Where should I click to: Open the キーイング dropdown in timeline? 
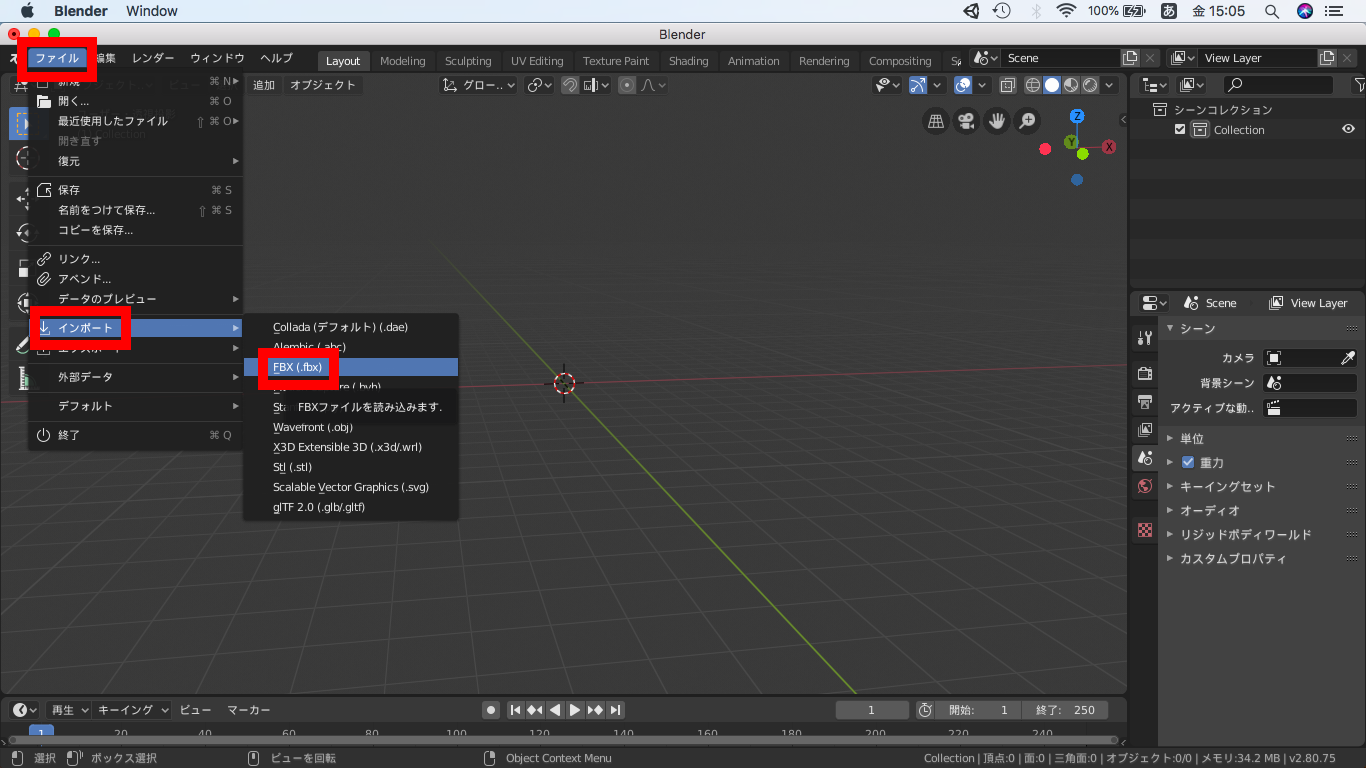pos(133,710)
